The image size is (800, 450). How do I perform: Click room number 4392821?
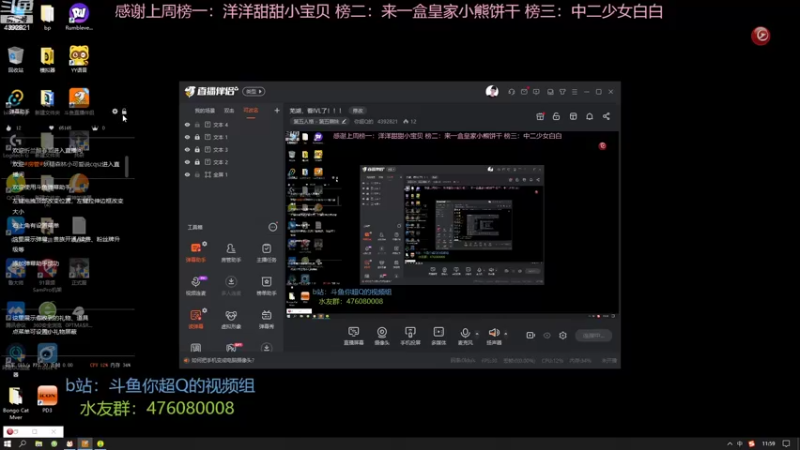tap(387, 121)
